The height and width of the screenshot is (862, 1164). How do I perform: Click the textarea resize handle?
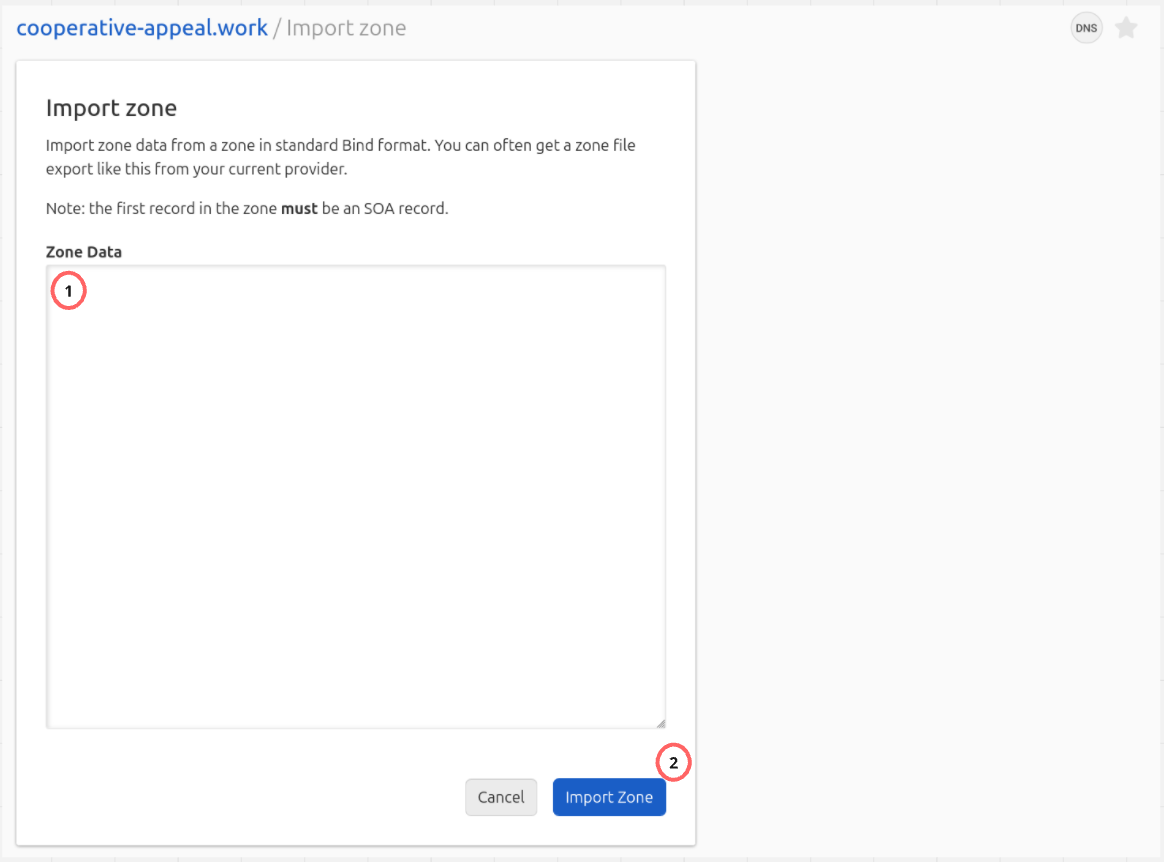pyautogui.click(x=661, y=721)
